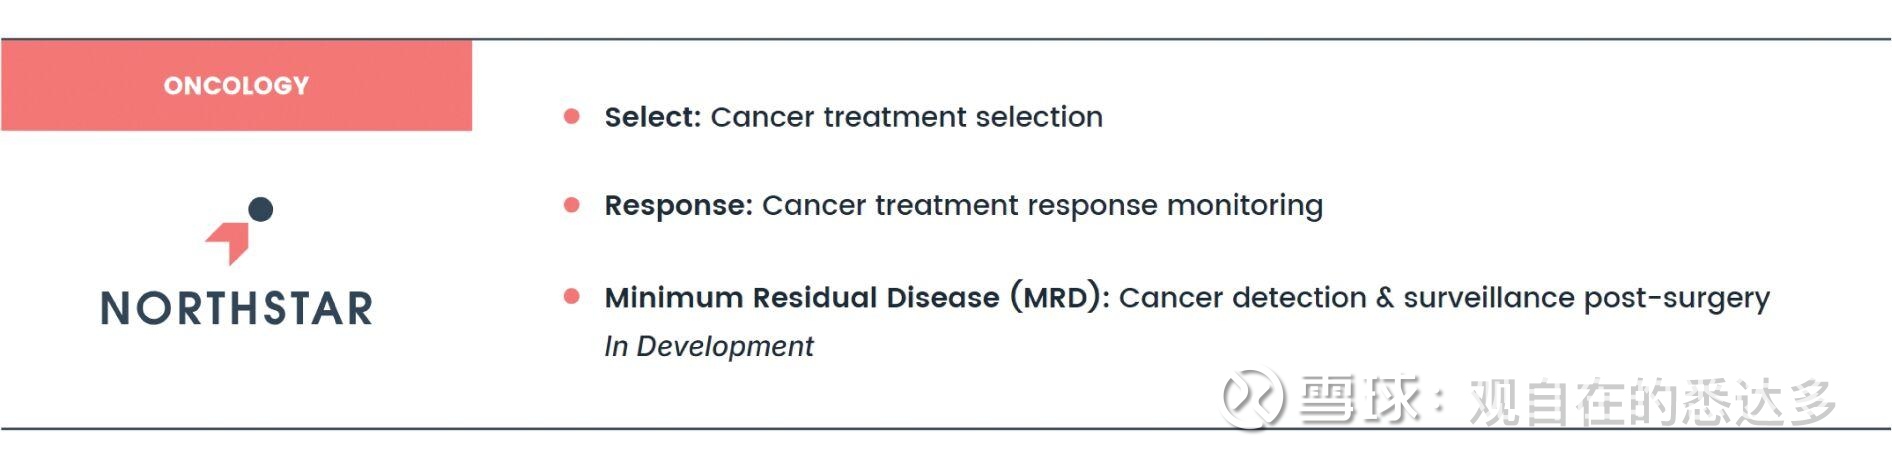Click the '(MRD):' abbreviation
Image resolution: width=1892 pixels, height=459 pixels.
coord(1059,298)
